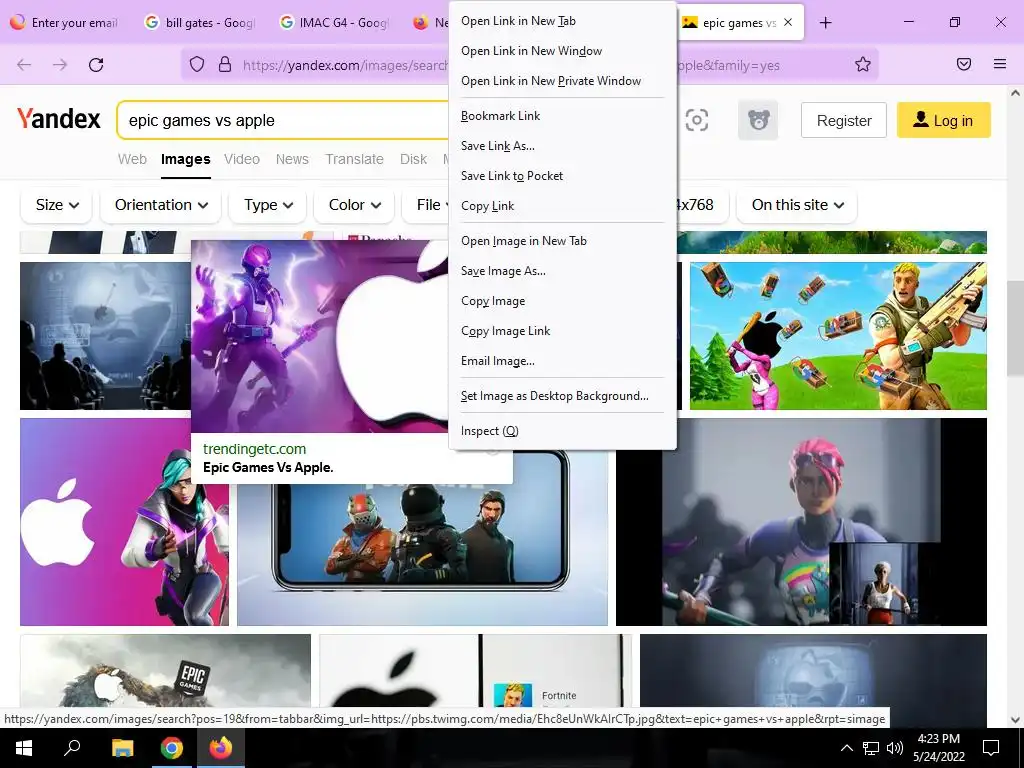Open a new browser tab
The image size is (1024, 768).
[x=825, y=23]
